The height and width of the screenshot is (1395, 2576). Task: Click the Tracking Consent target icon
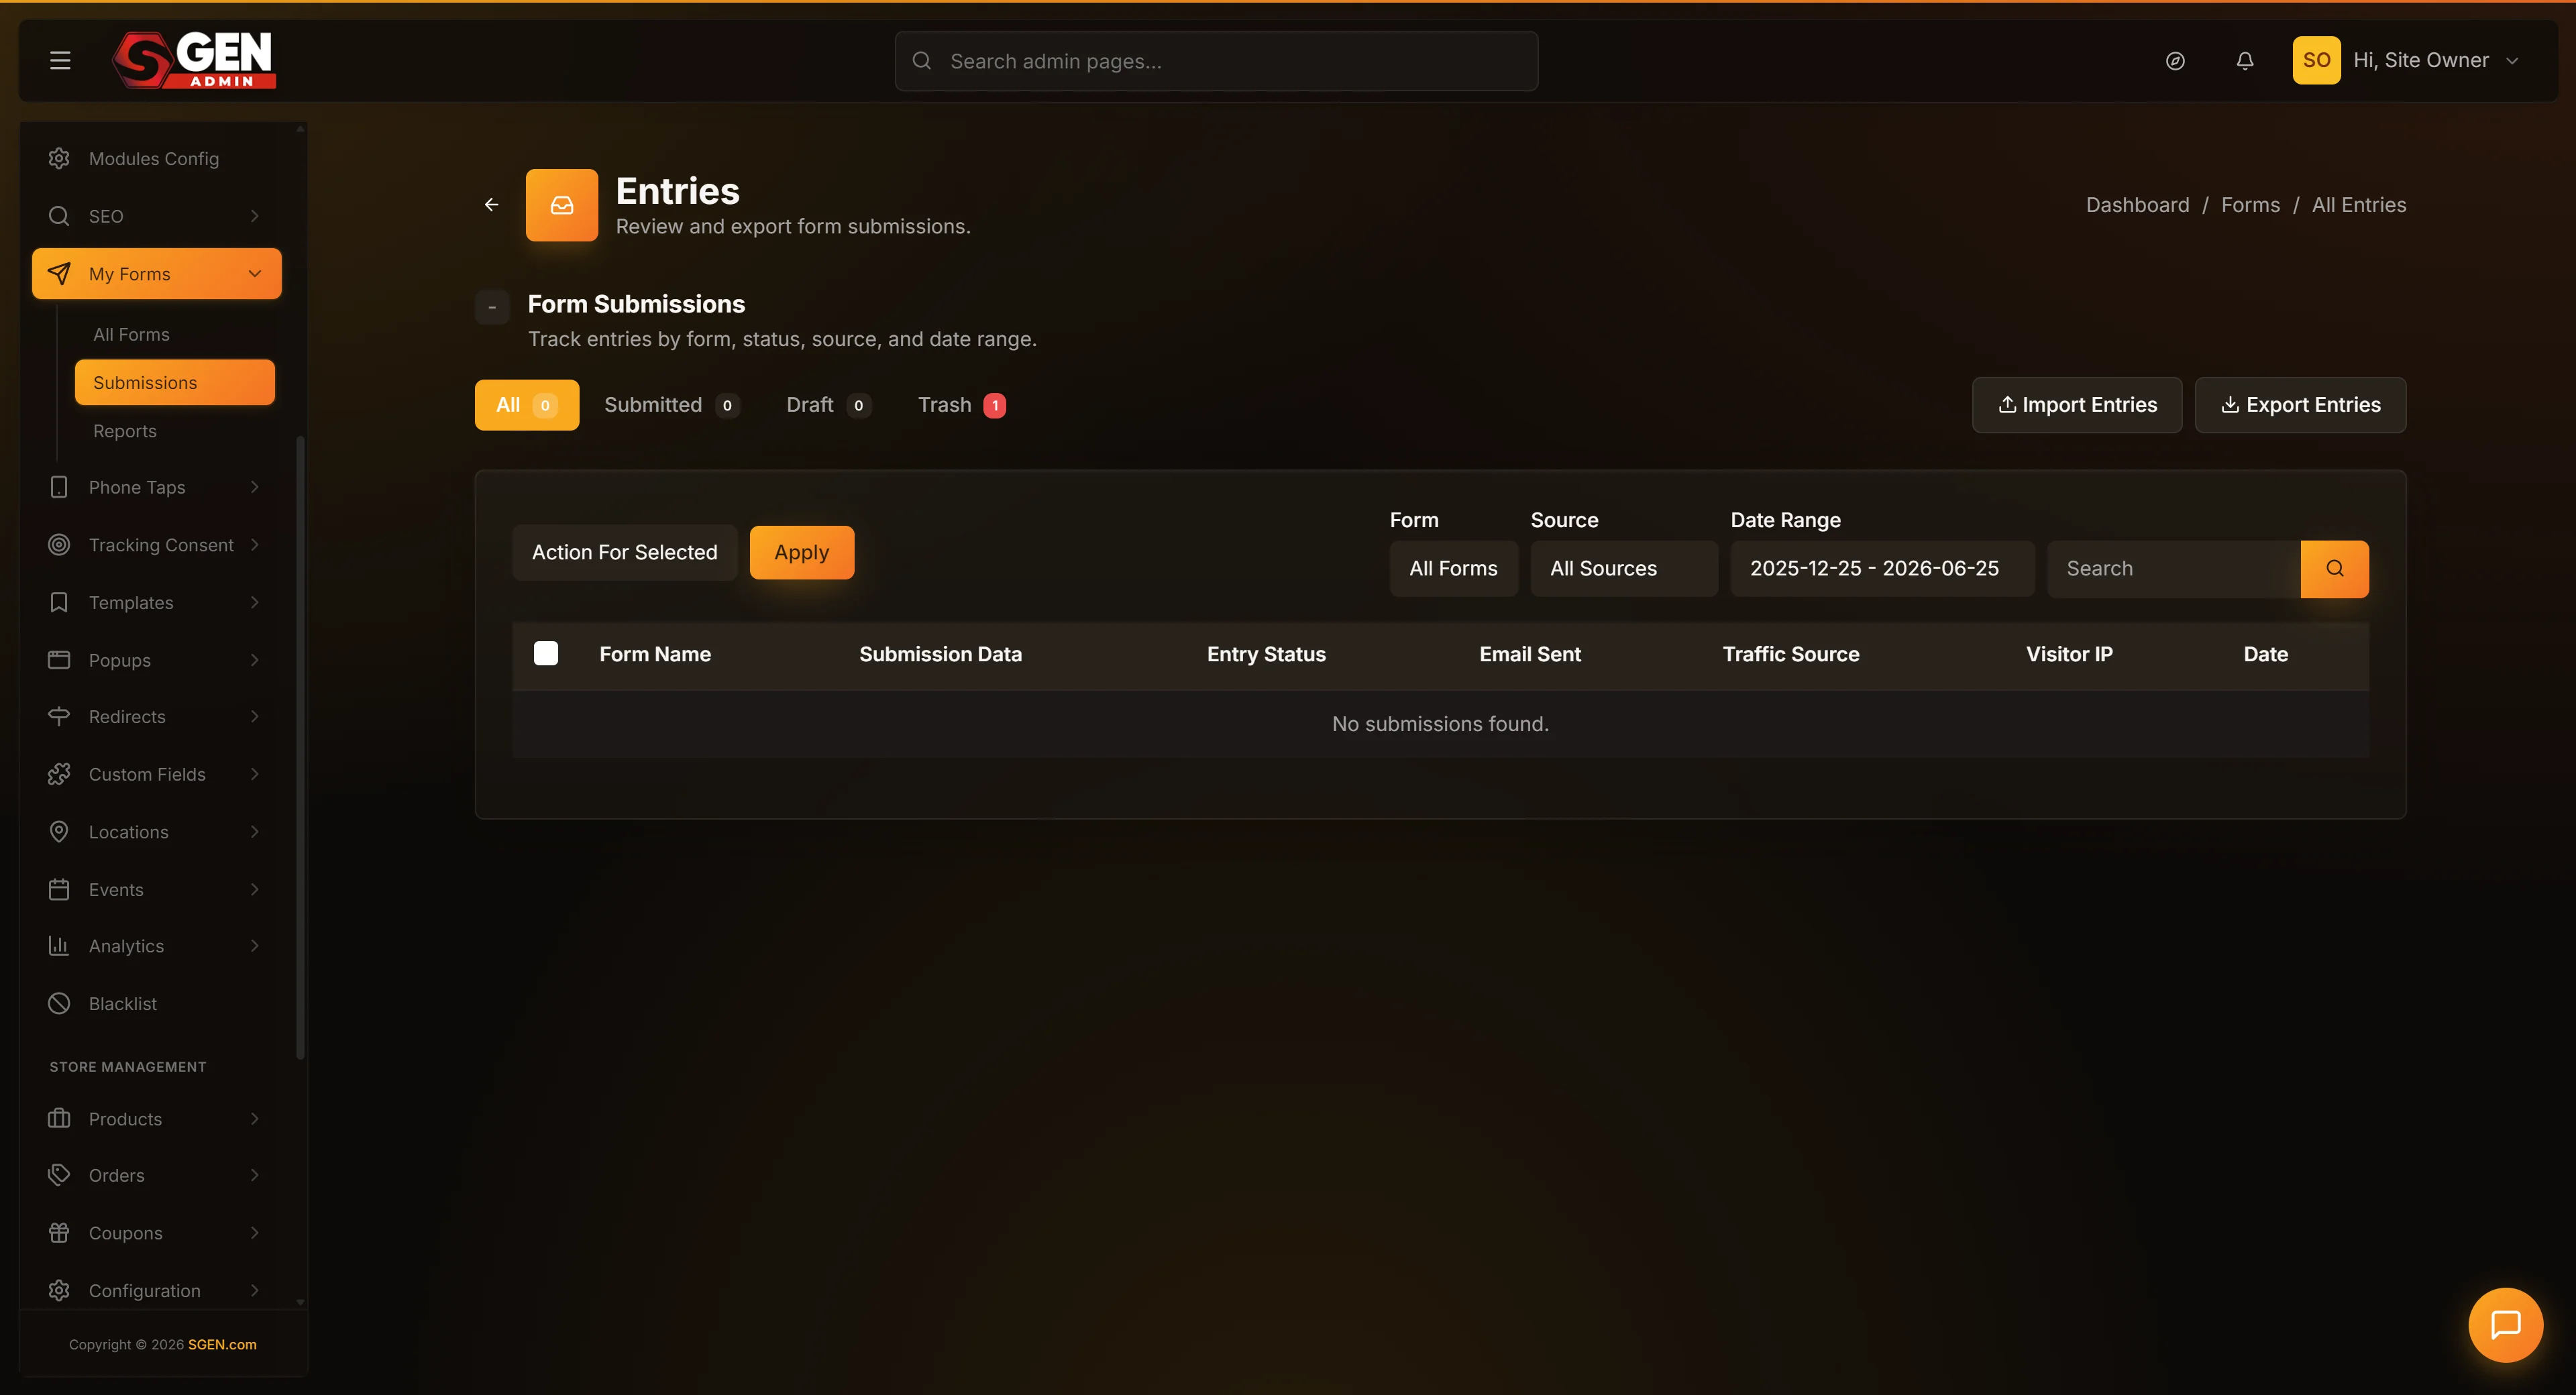coord(59,545)
